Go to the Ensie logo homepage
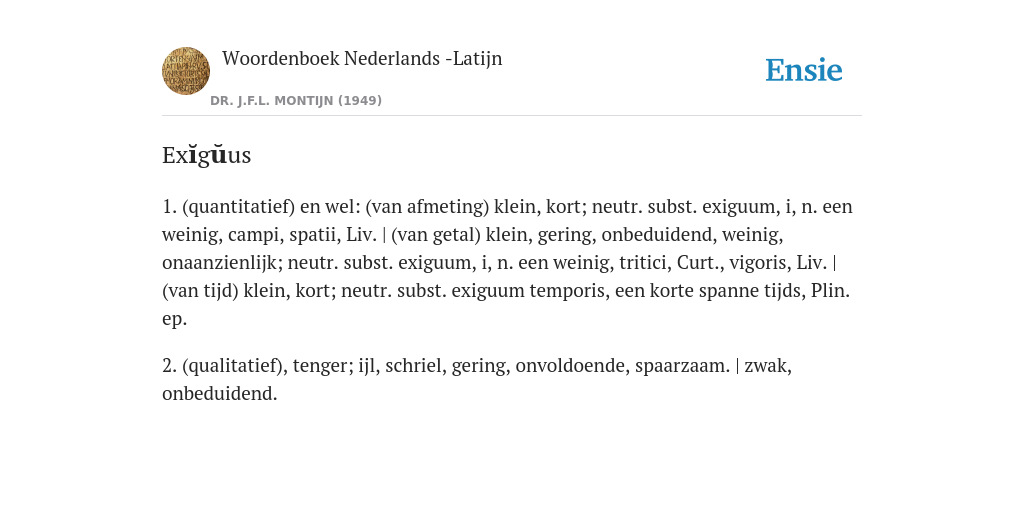 804,70
